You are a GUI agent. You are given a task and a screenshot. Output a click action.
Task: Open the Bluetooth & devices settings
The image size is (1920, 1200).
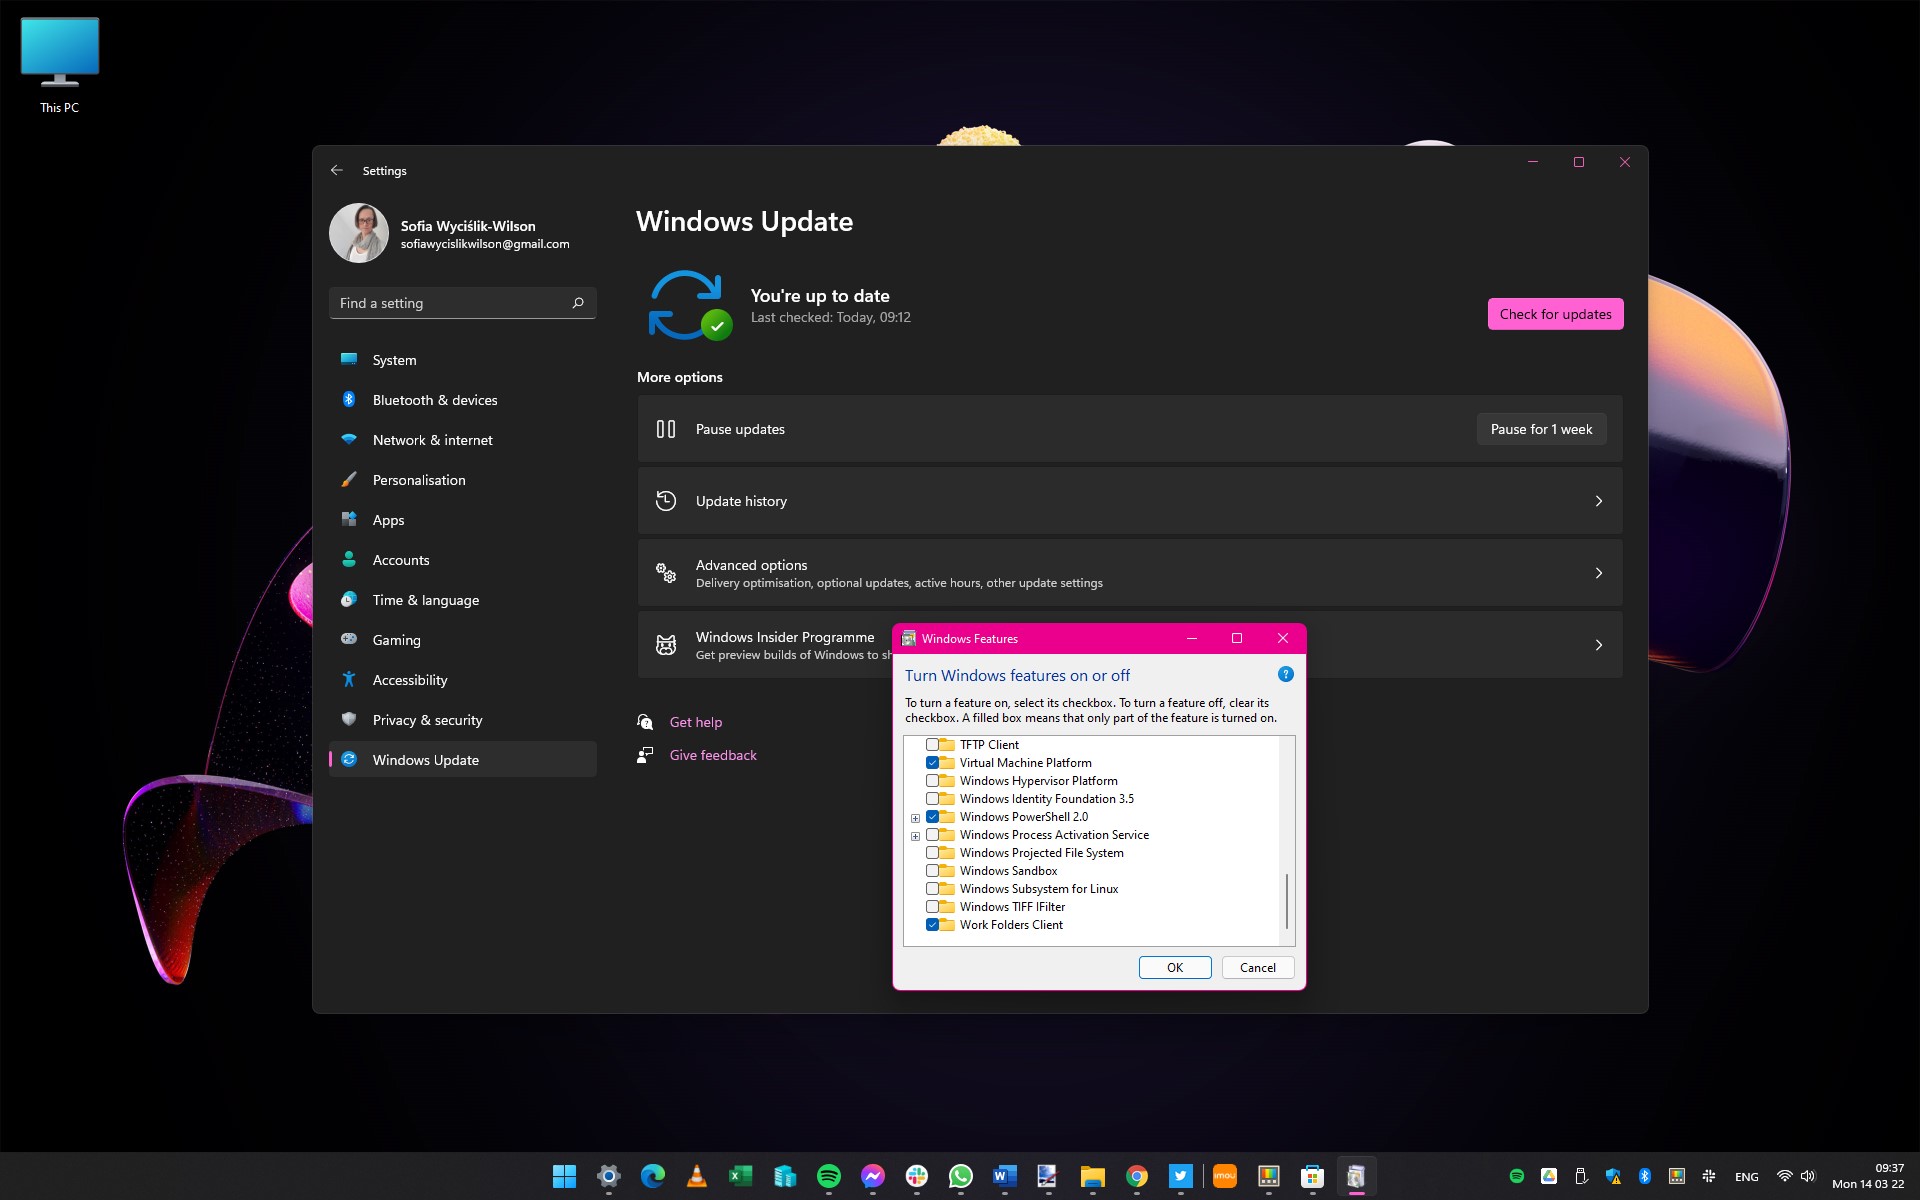(434, 400)
